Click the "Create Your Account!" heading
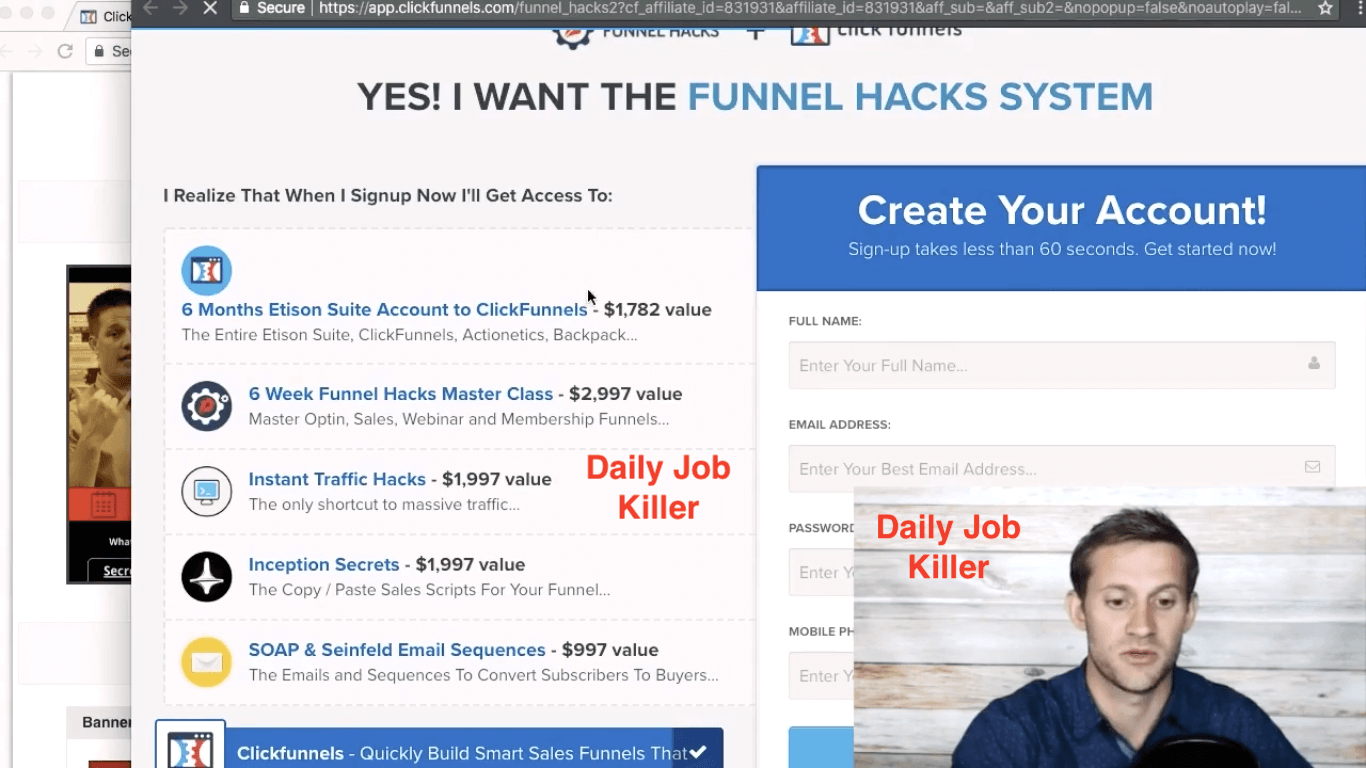1366x768 pixels. point(1062,210)
